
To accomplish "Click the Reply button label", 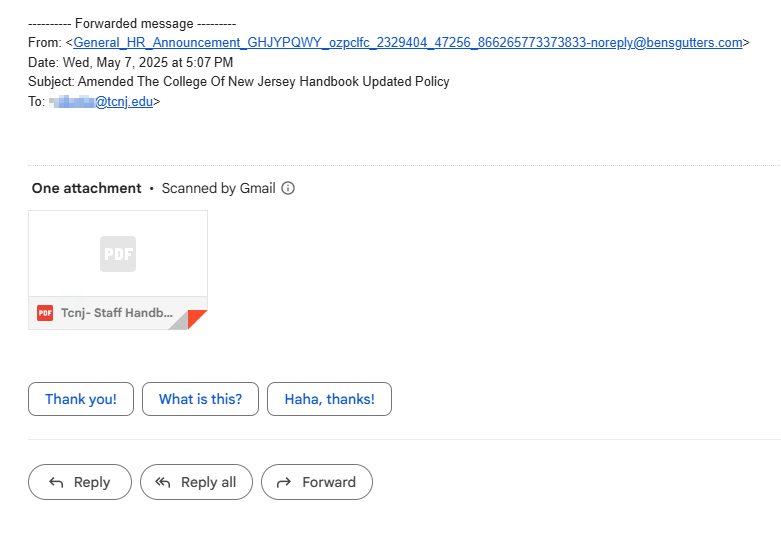I will pos(92,482).
